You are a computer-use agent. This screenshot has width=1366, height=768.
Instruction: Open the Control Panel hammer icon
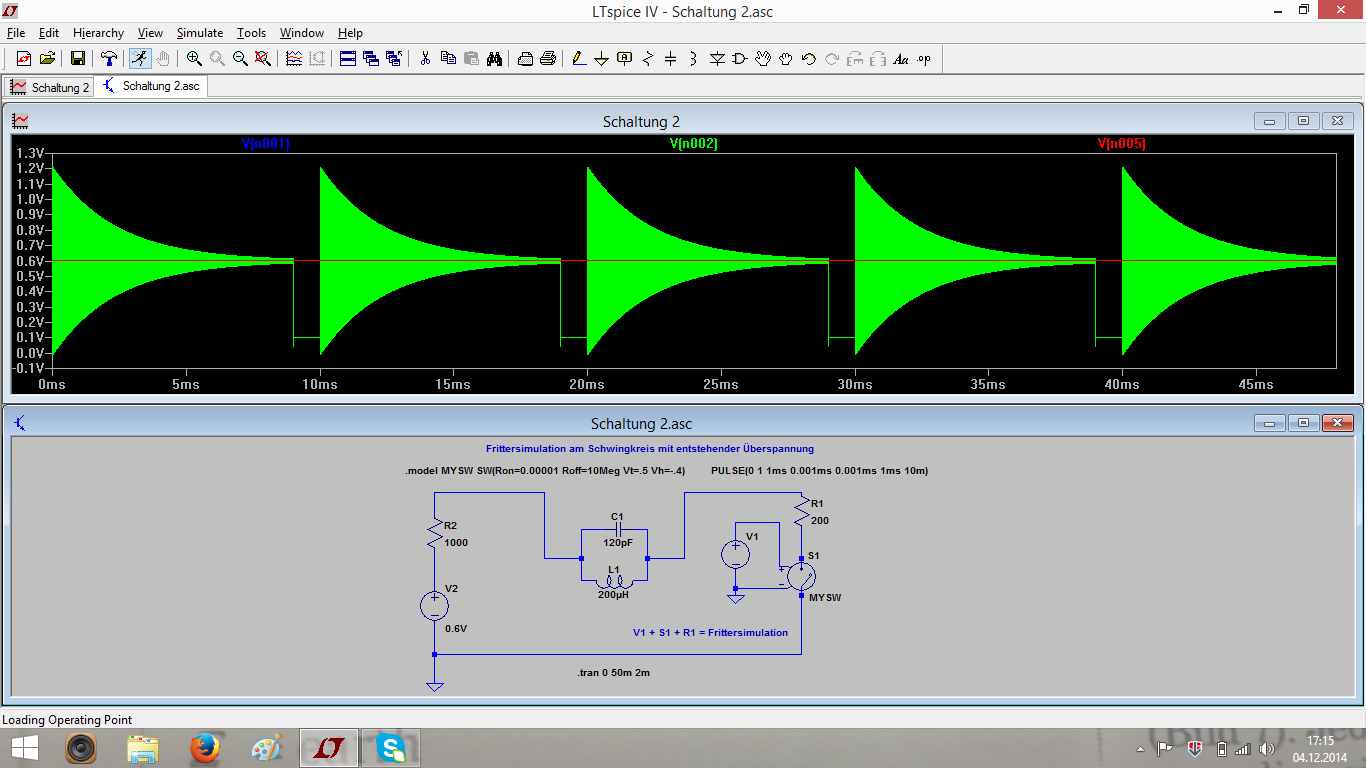pyautogui.click(x=109, y=59)
